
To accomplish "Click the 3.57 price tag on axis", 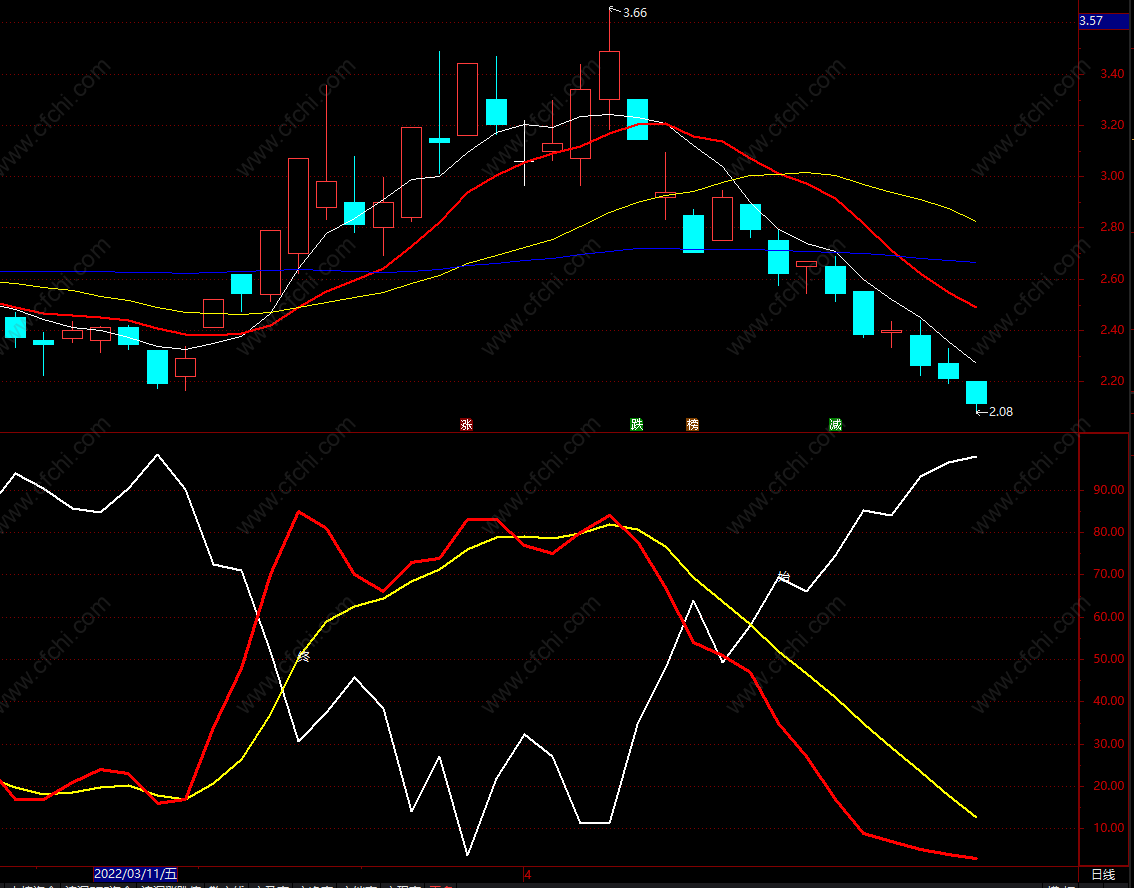I will coord(1104,21).
